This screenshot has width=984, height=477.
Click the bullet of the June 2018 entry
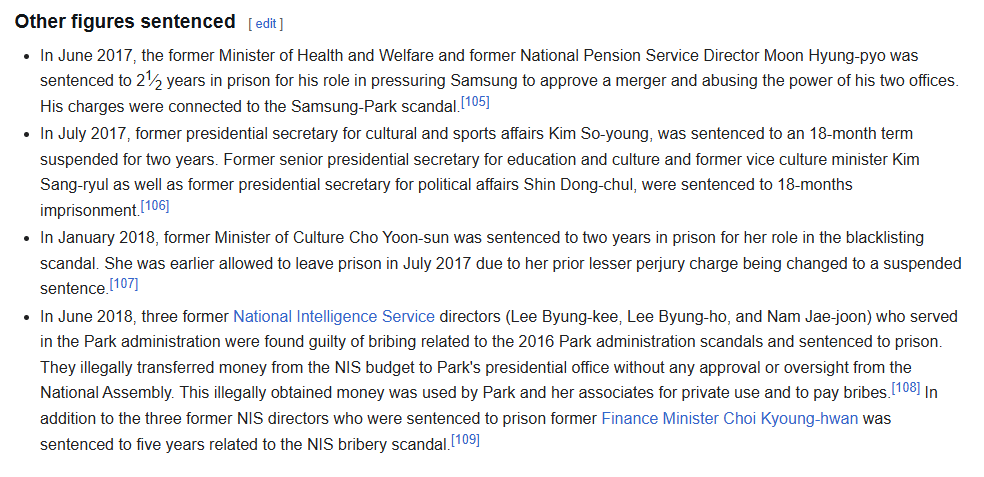[x=26, y=317]
